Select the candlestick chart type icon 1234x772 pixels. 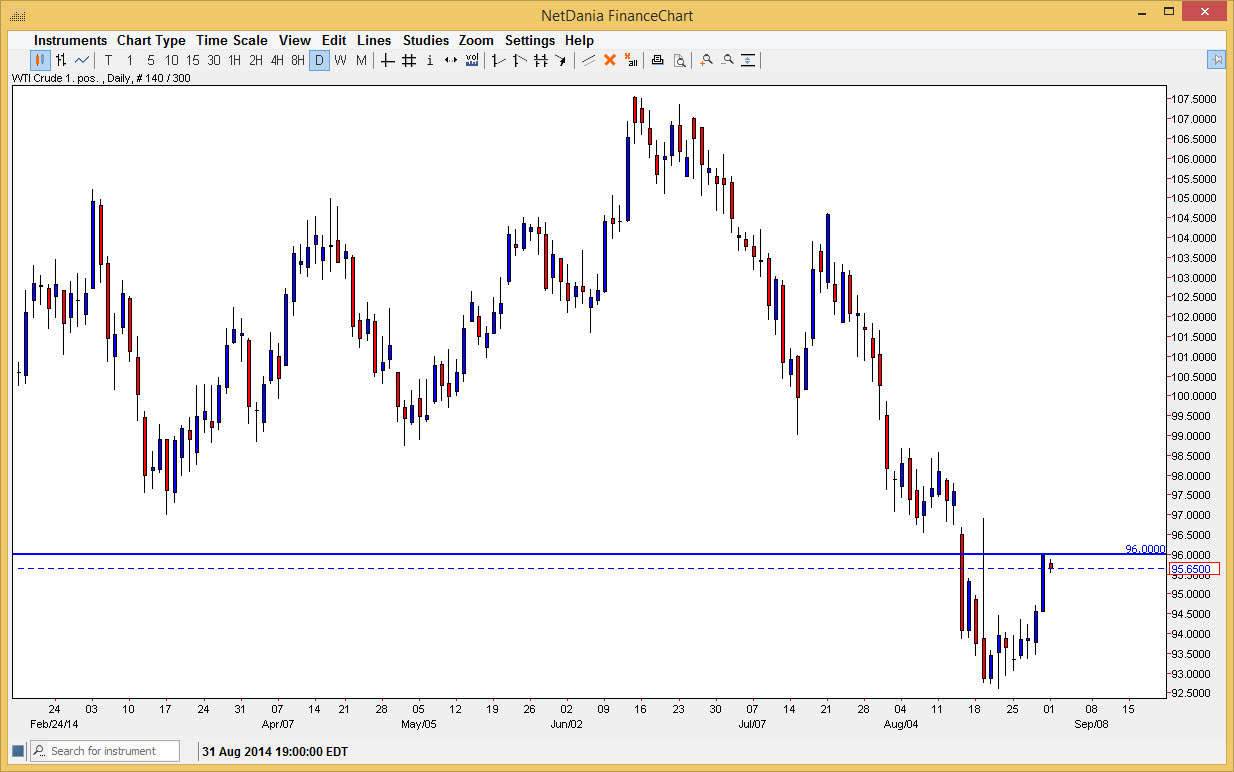click(38, 60)
